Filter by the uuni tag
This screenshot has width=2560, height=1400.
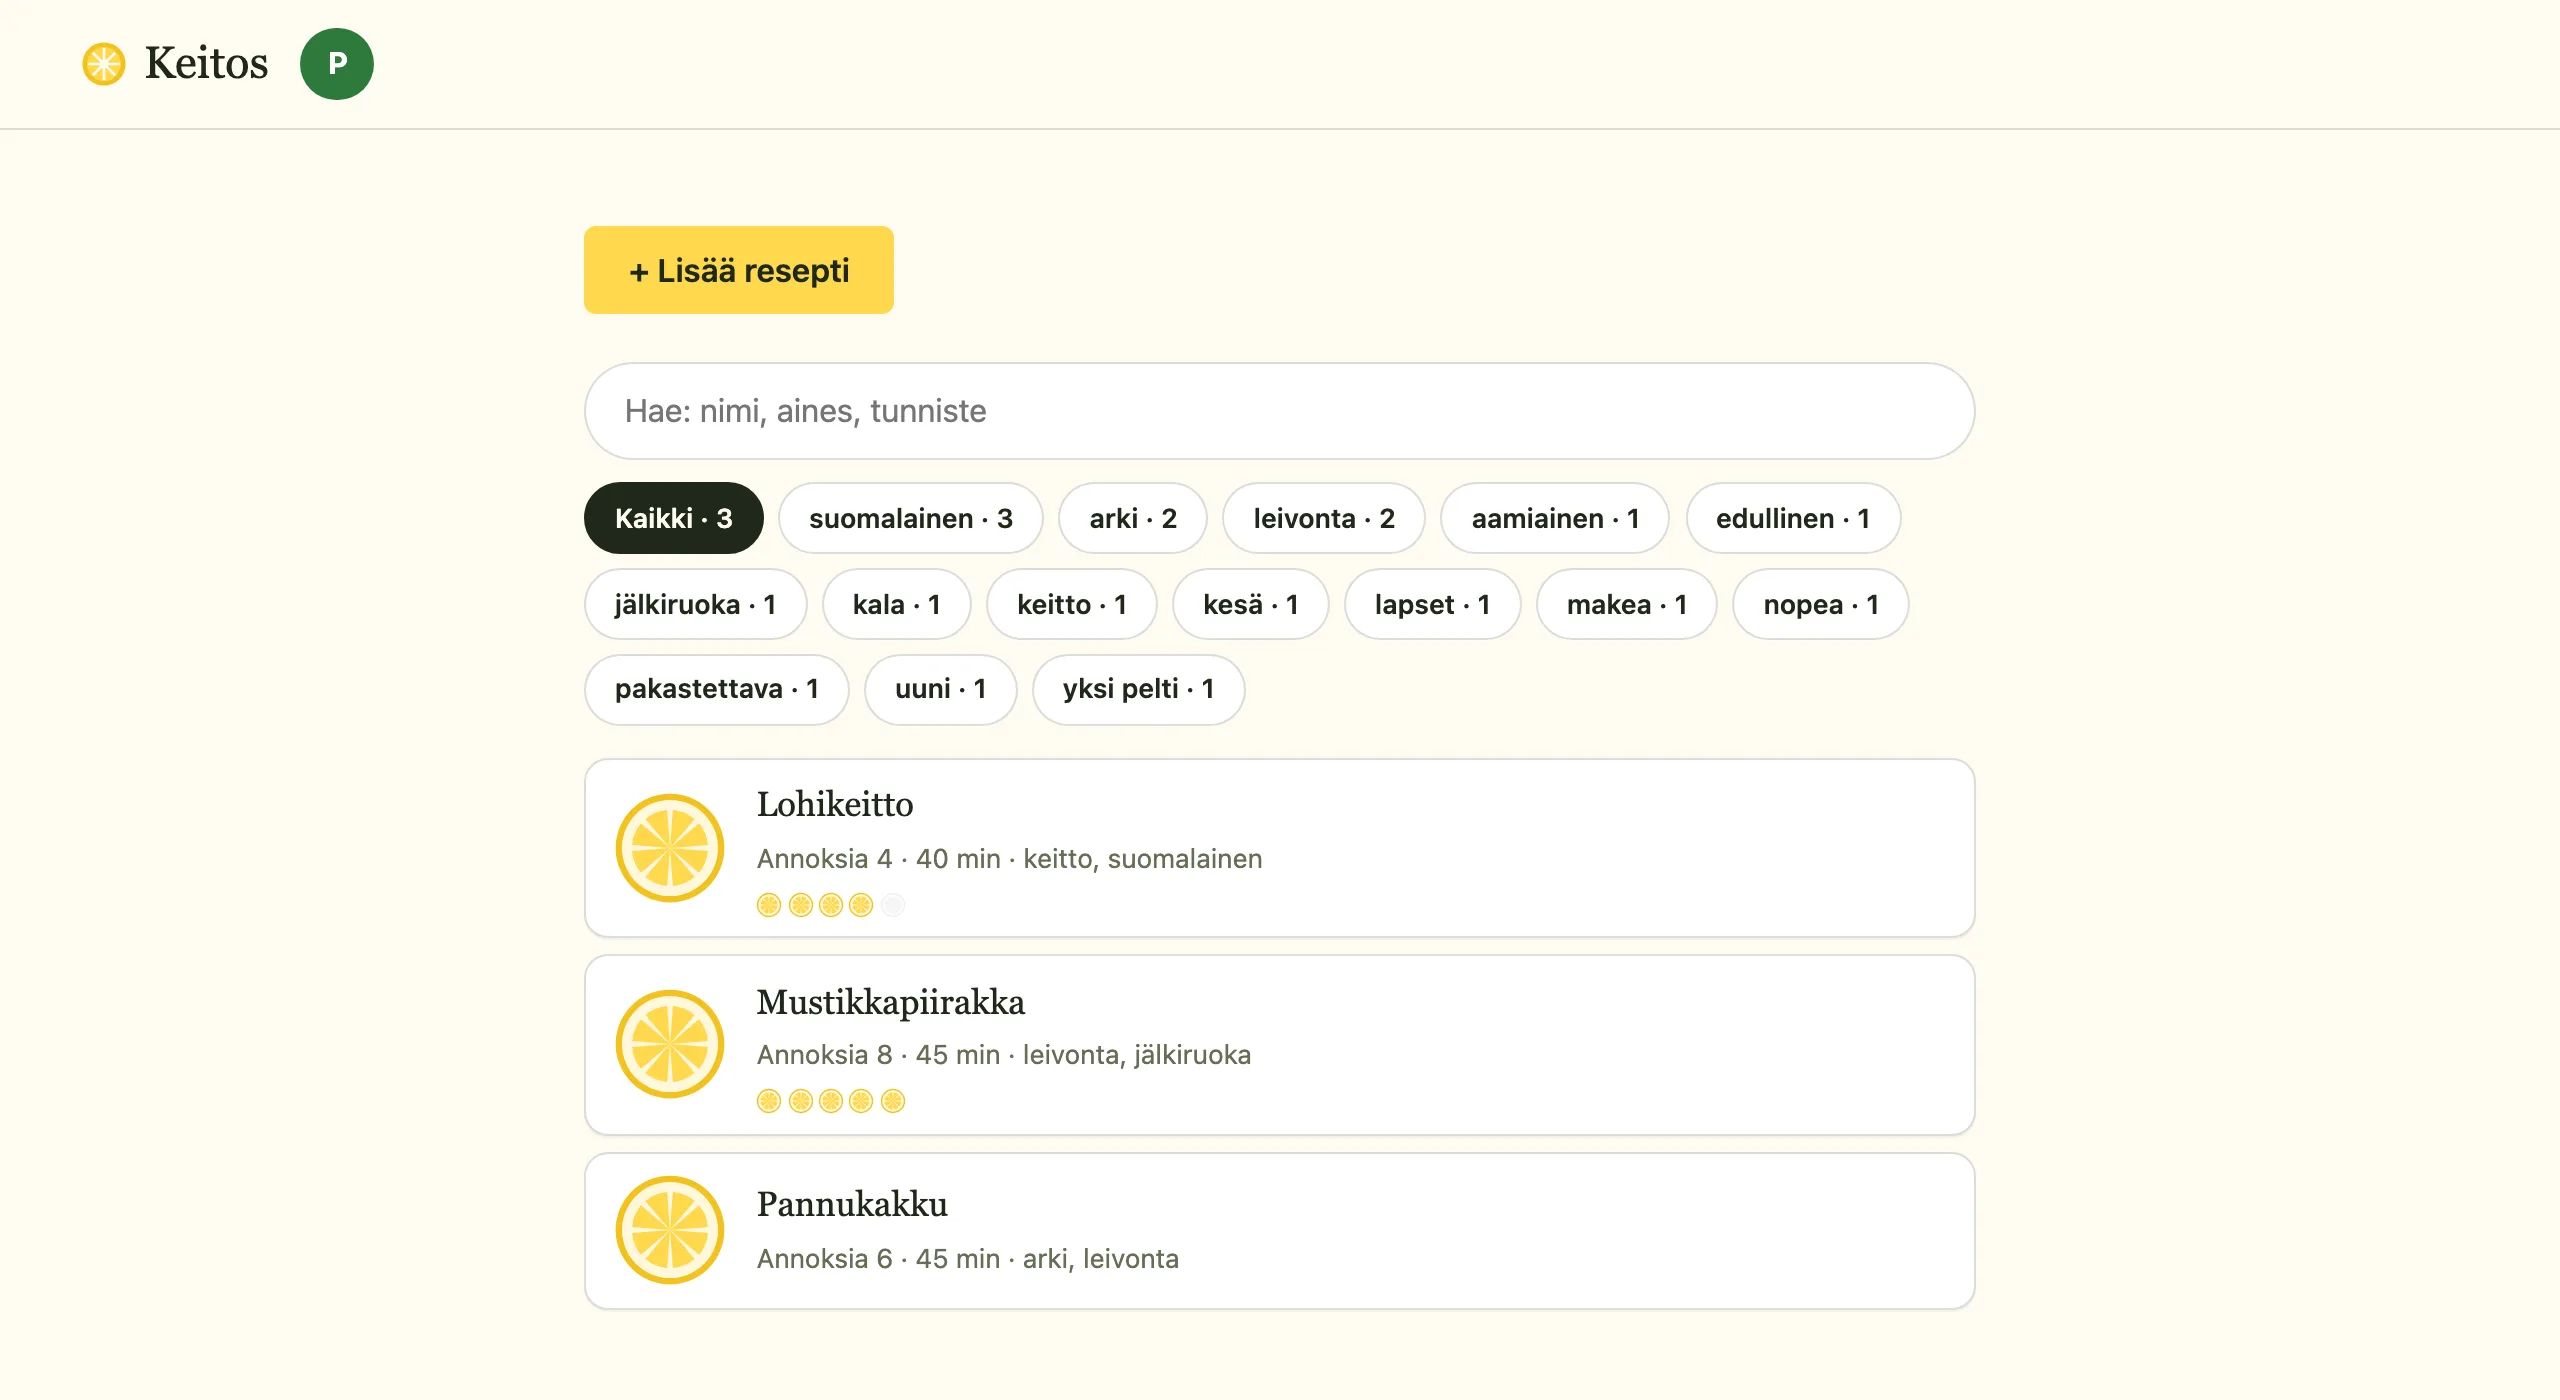coord(941,689)
